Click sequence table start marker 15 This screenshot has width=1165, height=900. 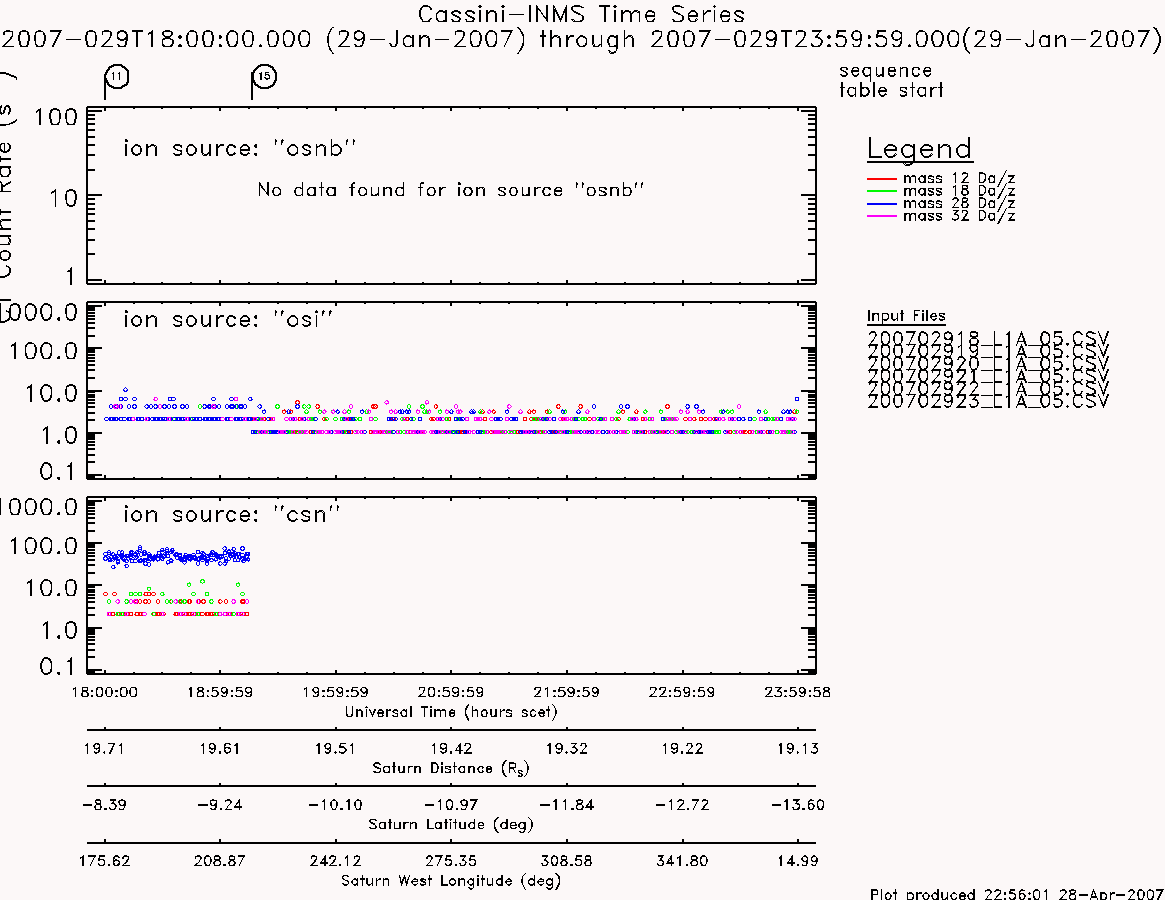[x=264, y=77]
